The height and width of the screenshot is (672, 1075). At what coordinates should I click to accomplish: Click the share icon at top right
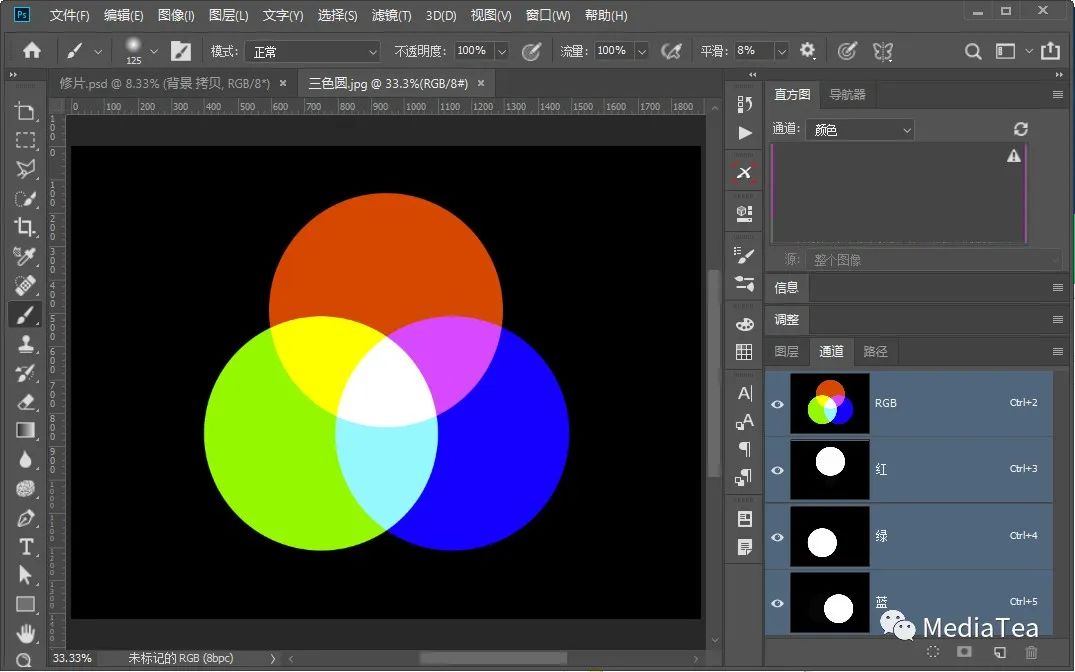pyautogui.click(x=1050, y=50)
